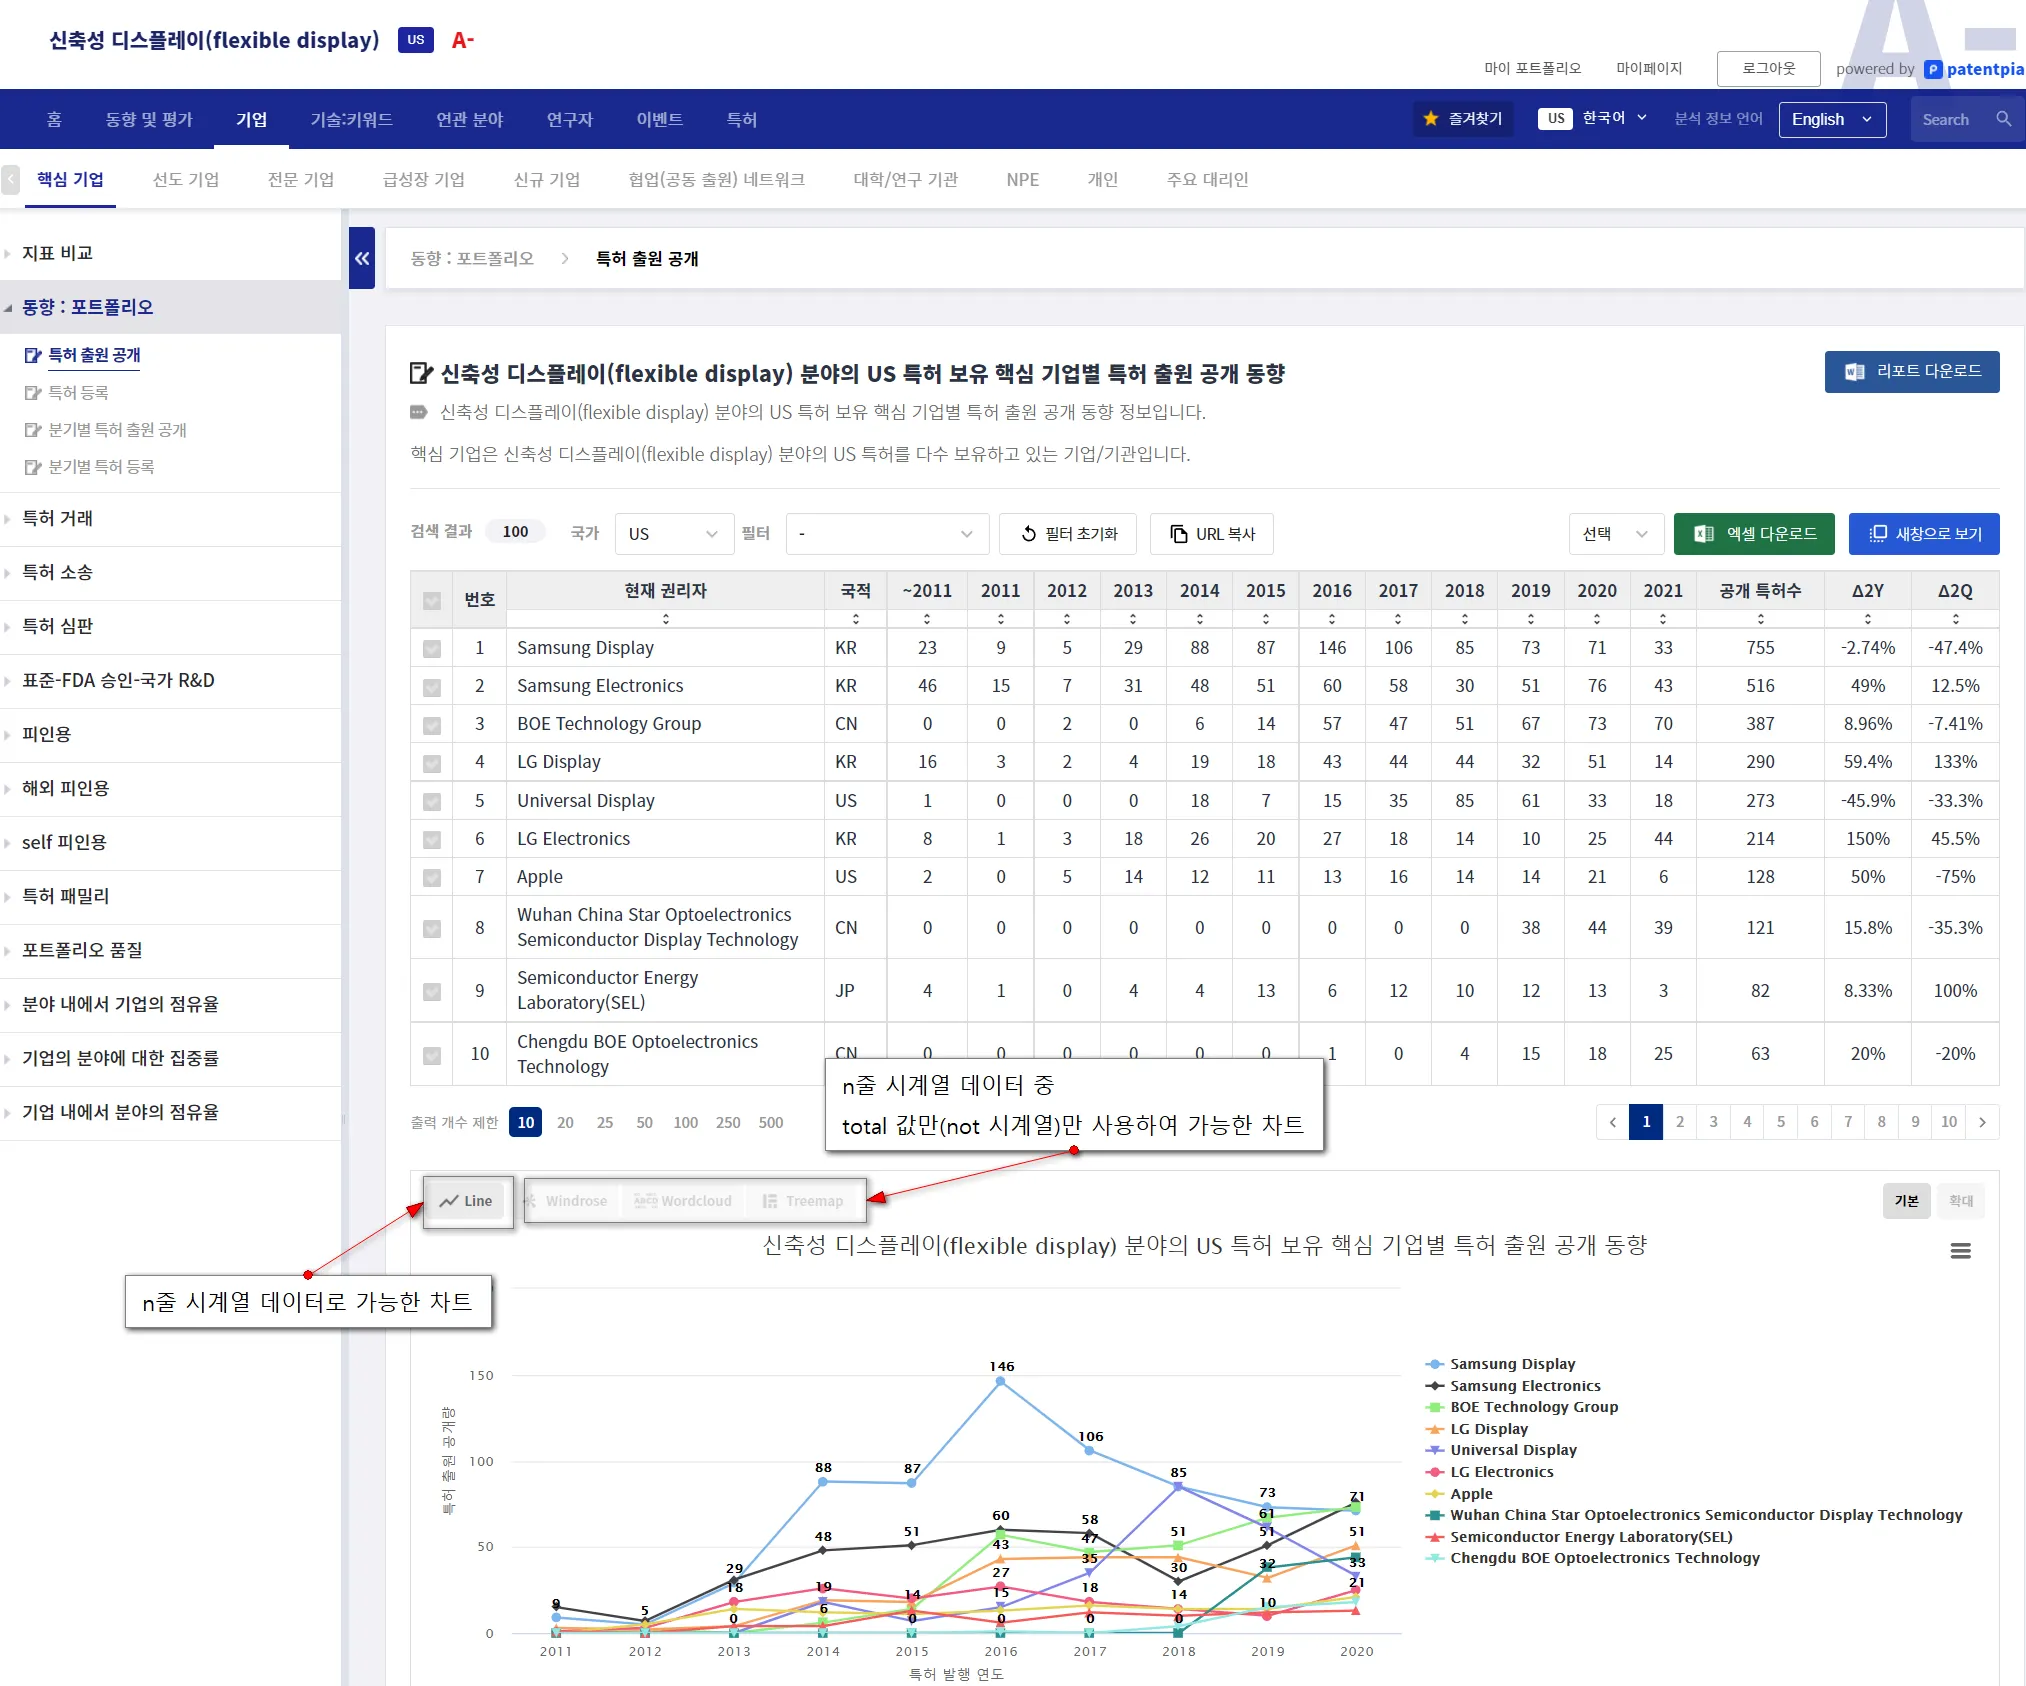The width and height of the screenshot is (2026, 1686).
Task: Click the search magnifier icon
Action: point(2003,119)
